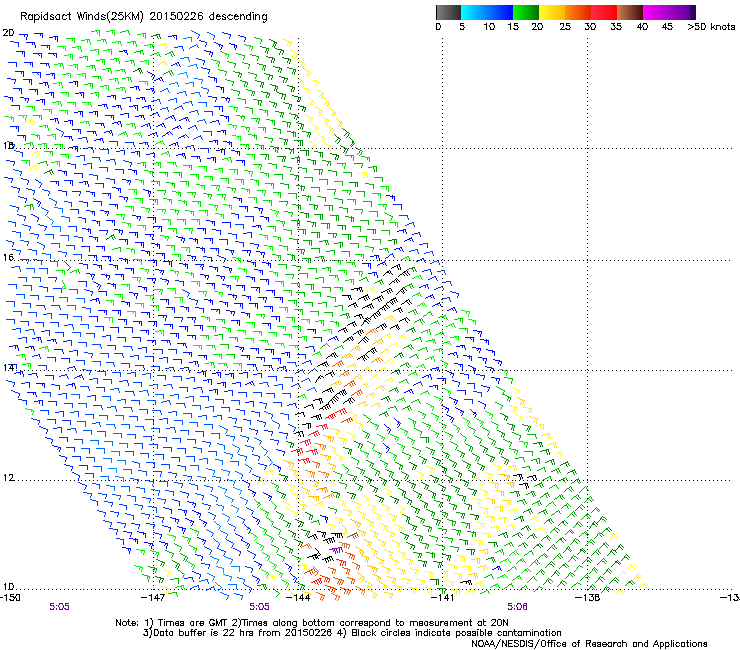
Task: Click the brown 35–40 knots color bar segment
Action: pos(630,12)
